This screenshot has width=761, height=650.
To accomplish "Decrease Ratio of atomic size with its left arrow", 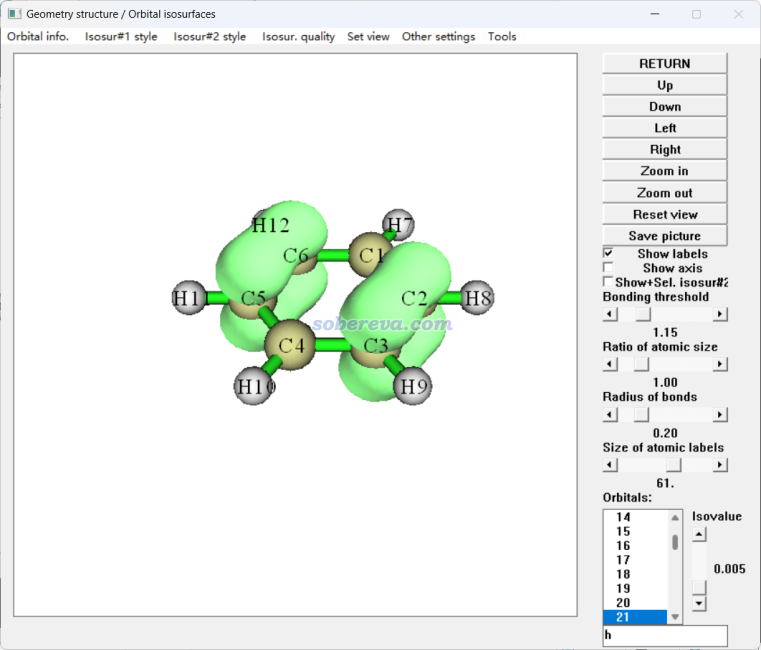I will pos(610,364).
